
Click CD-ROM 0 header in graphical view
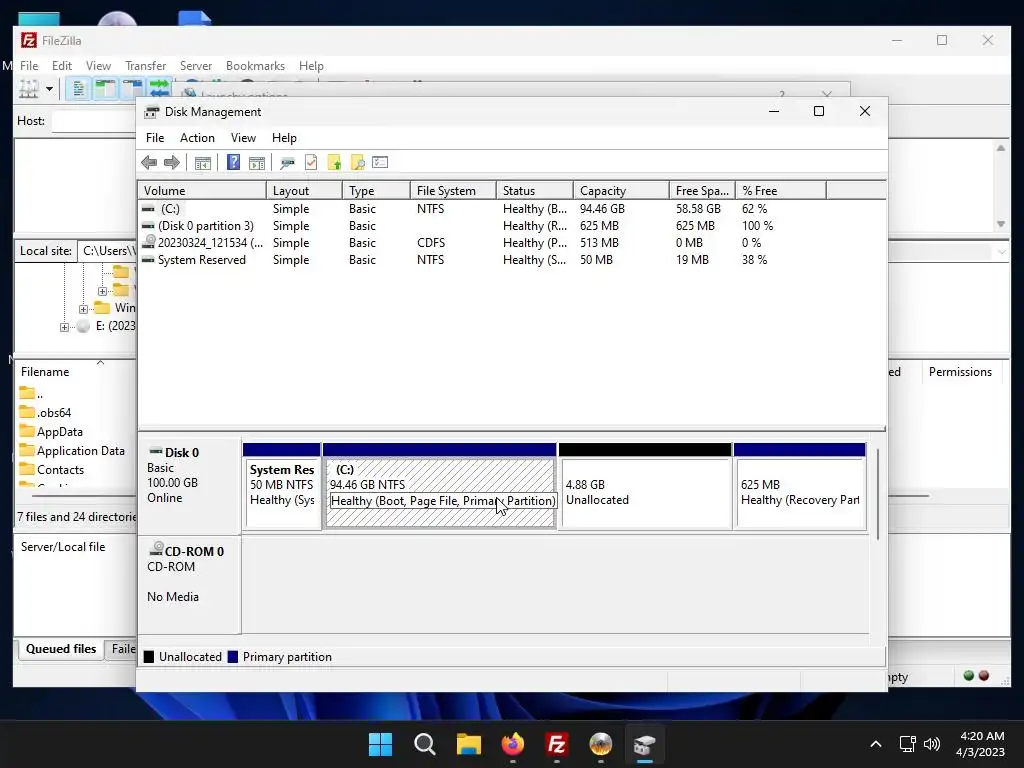(x=189, y=585)
